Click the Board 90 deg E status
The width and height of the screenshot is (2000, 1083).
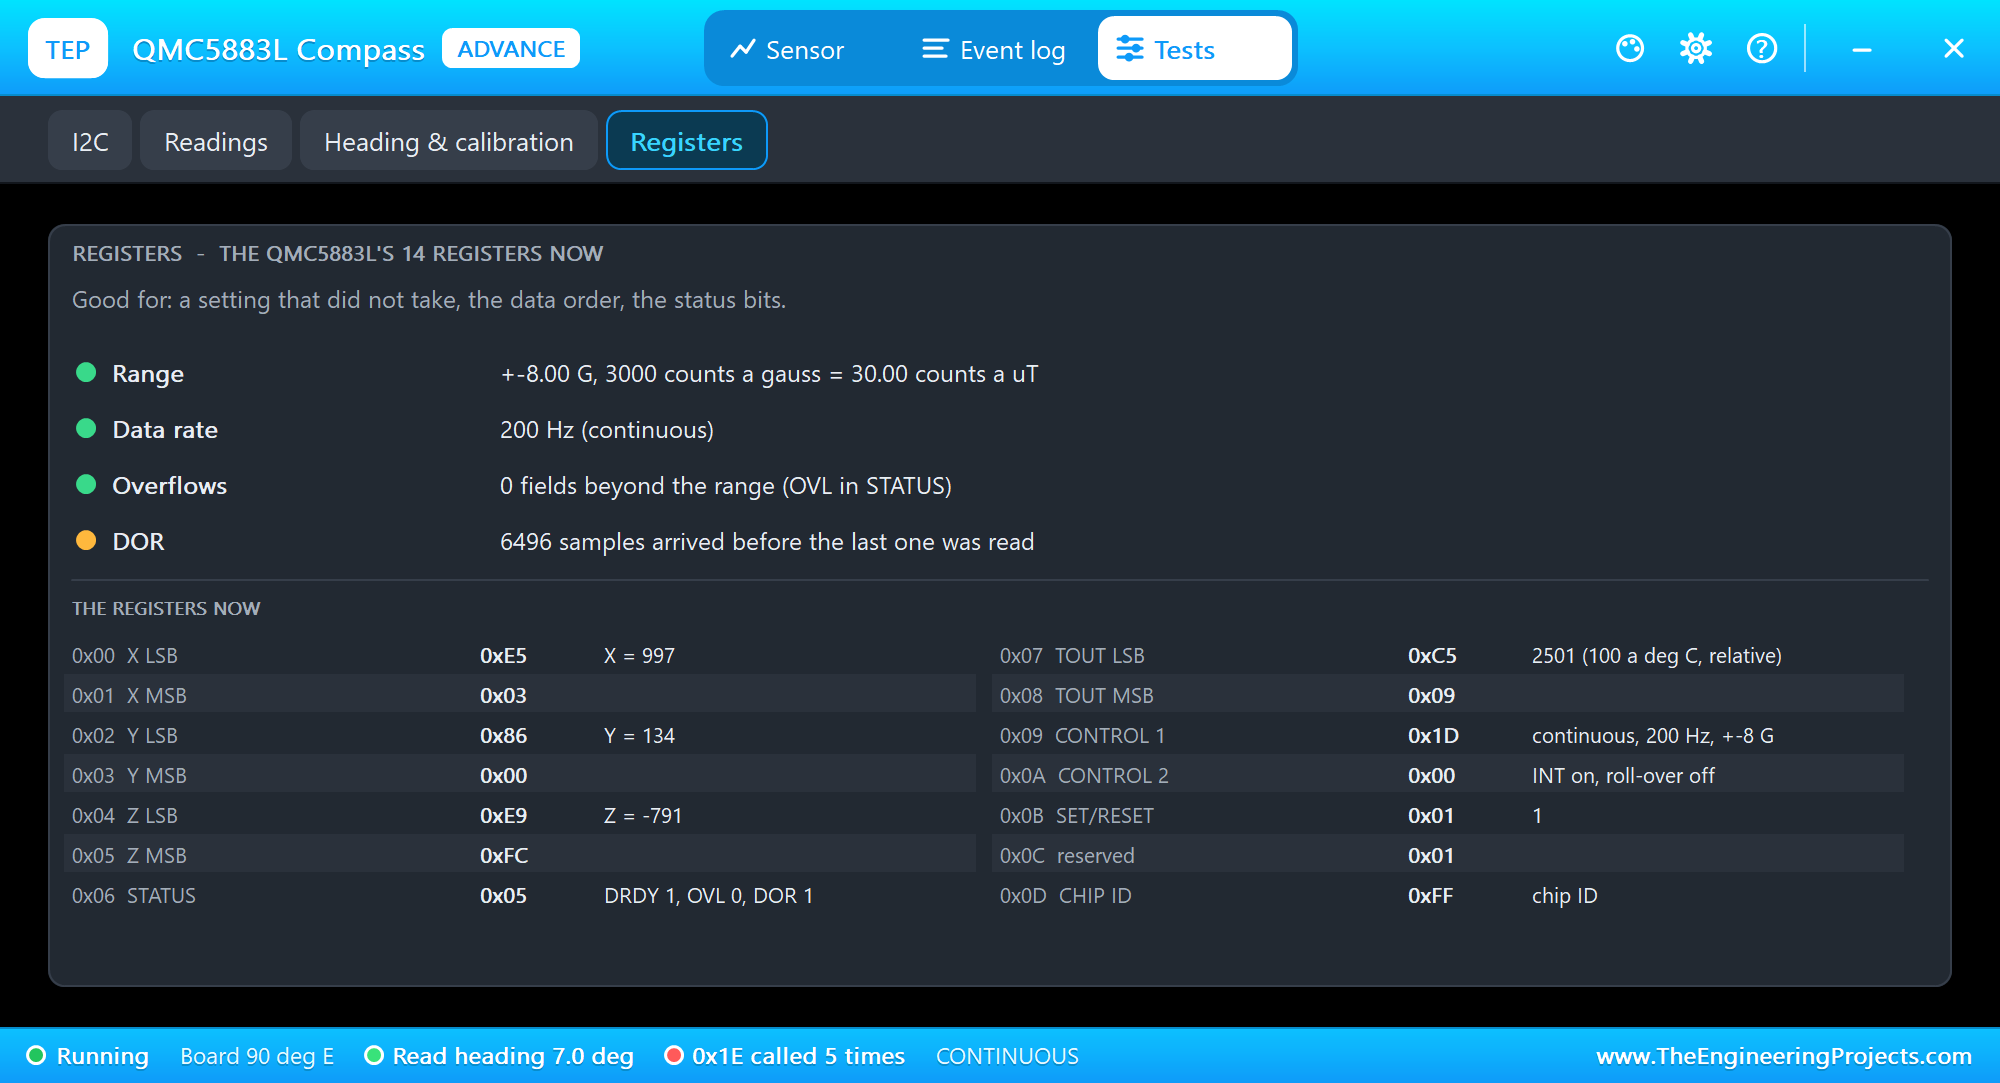257,1056
